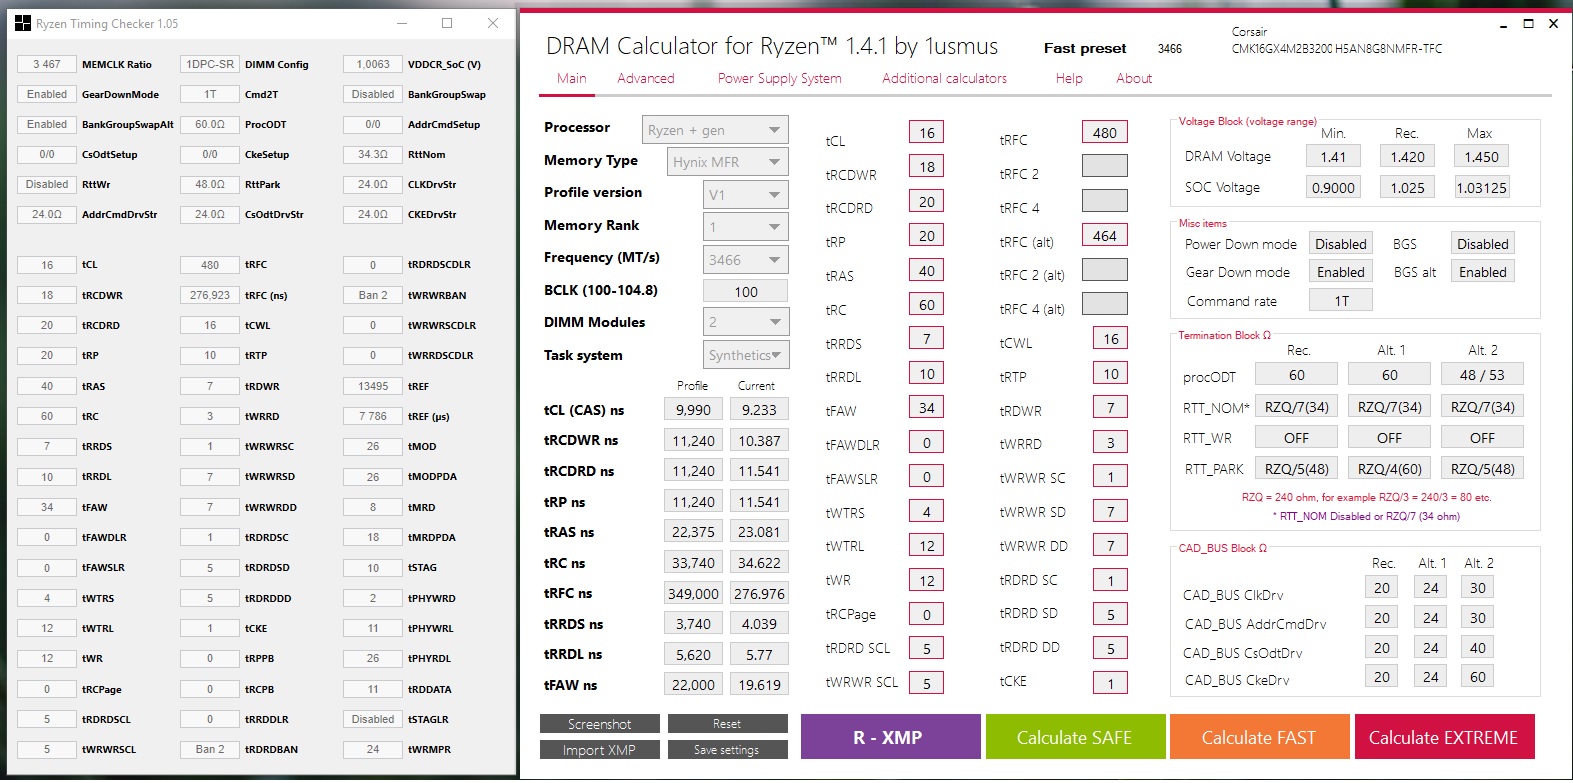The height and width of the screenshot is (783, 1573).
Task: Click the tCKE value field in DRAM Calculator
Action: pos(1111,683)
